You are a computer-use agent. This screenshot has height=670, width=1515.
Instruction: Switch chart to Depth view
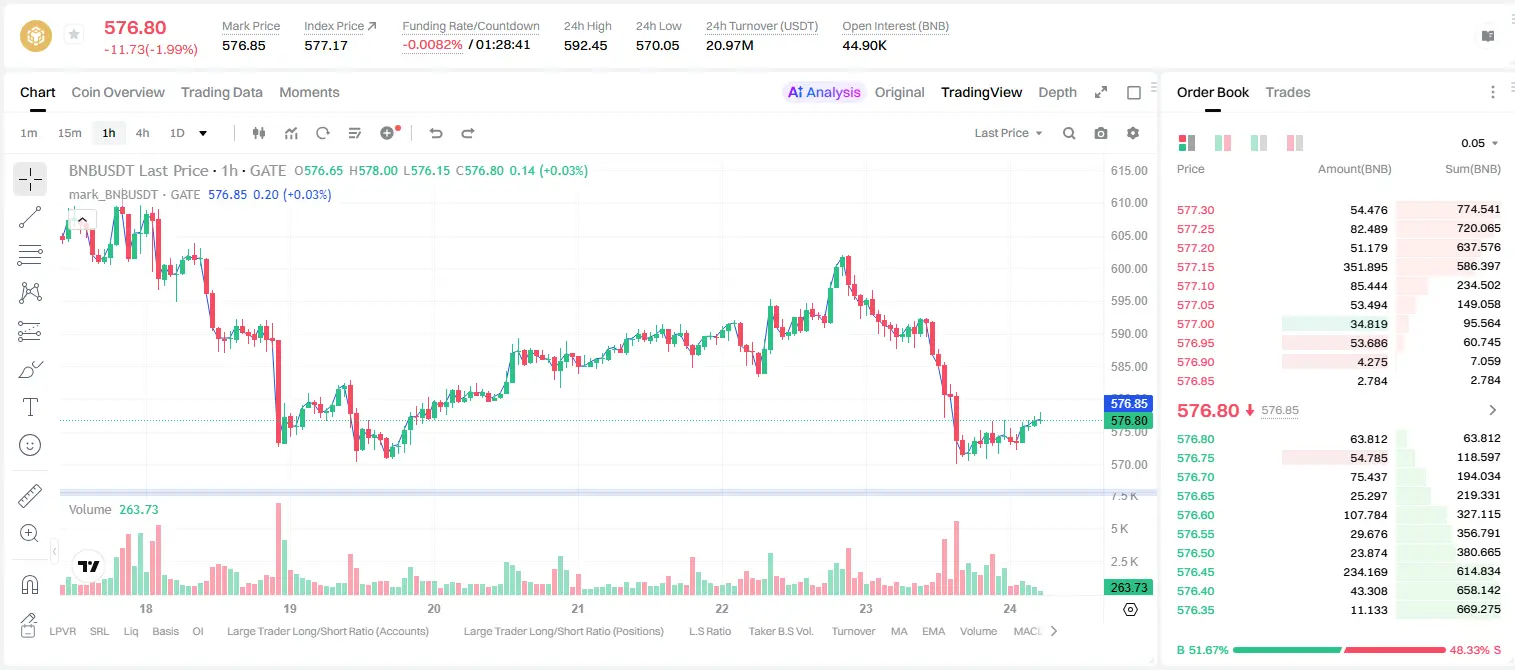(x=1057, y=92)
